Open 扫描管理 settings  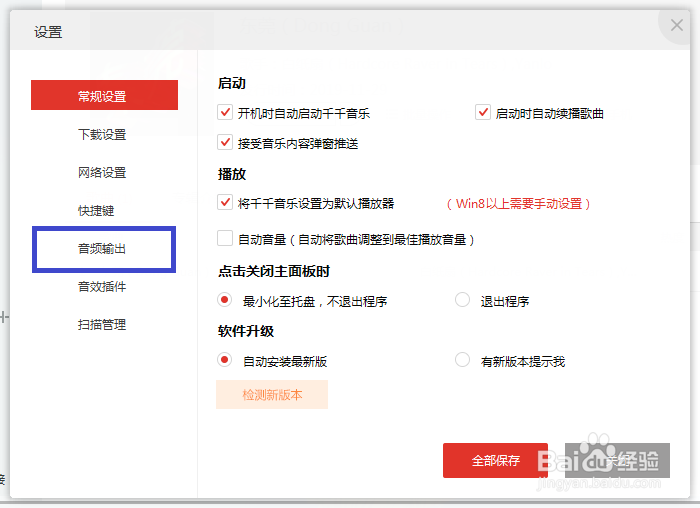102,325
